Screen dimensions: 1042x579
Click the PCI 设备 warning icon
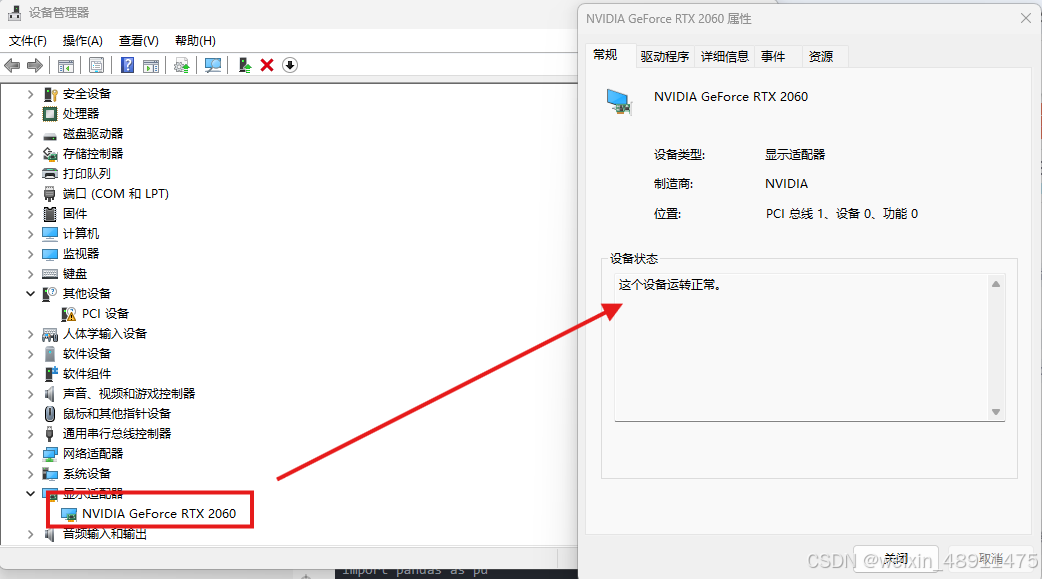[68, 314]
